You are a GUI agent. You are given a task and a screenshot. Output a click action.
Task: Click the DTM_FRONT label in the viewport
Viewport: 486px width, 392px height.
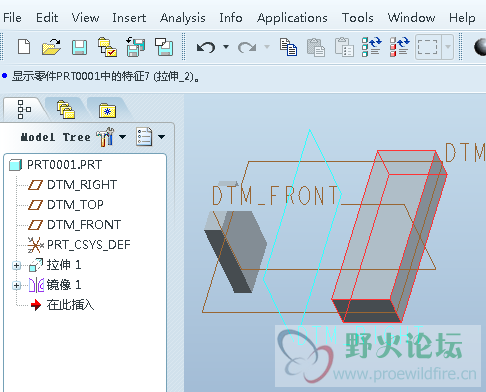[275, 196]
